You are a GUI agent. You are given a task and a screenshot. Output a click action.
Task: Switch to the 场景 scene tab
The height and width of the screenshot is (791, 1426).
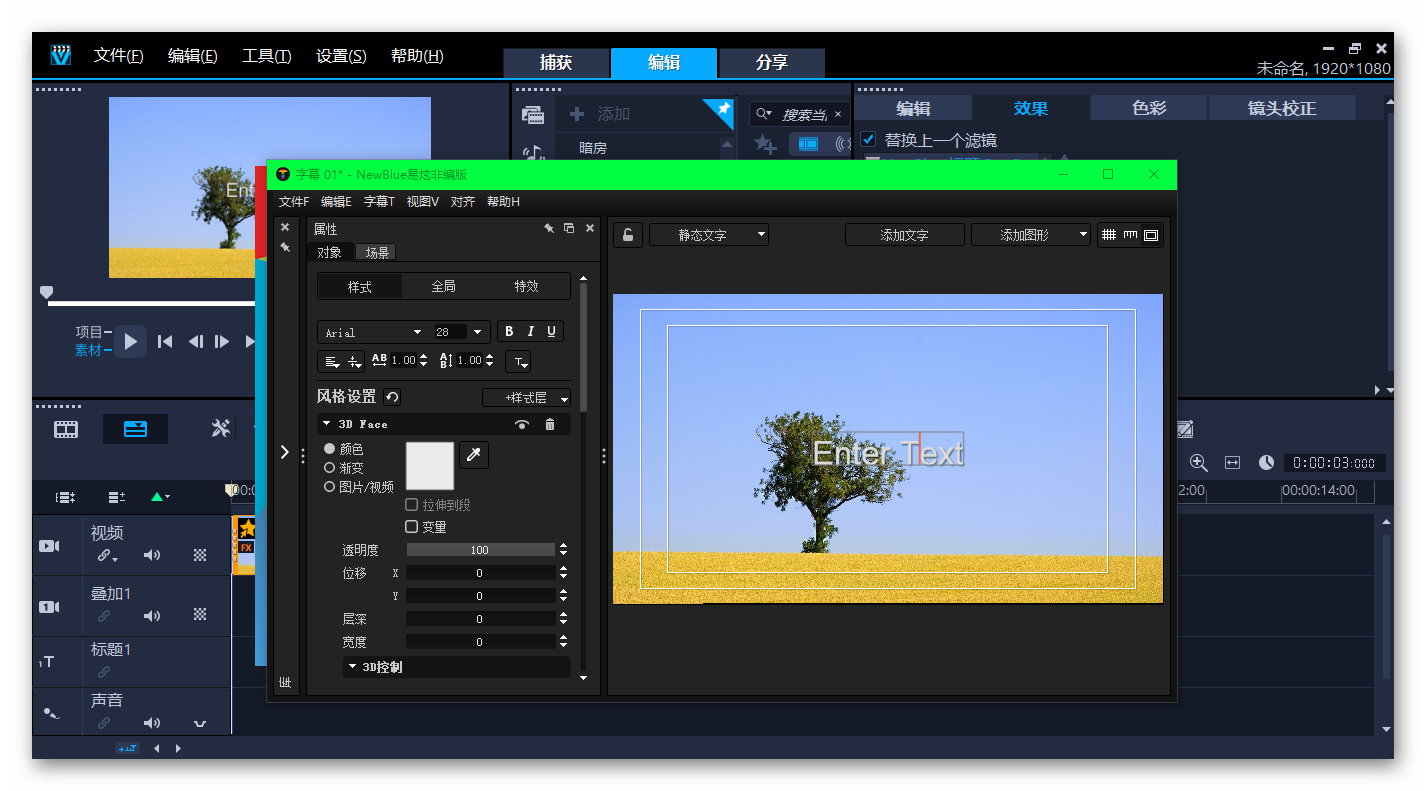[x=377, y=252]
